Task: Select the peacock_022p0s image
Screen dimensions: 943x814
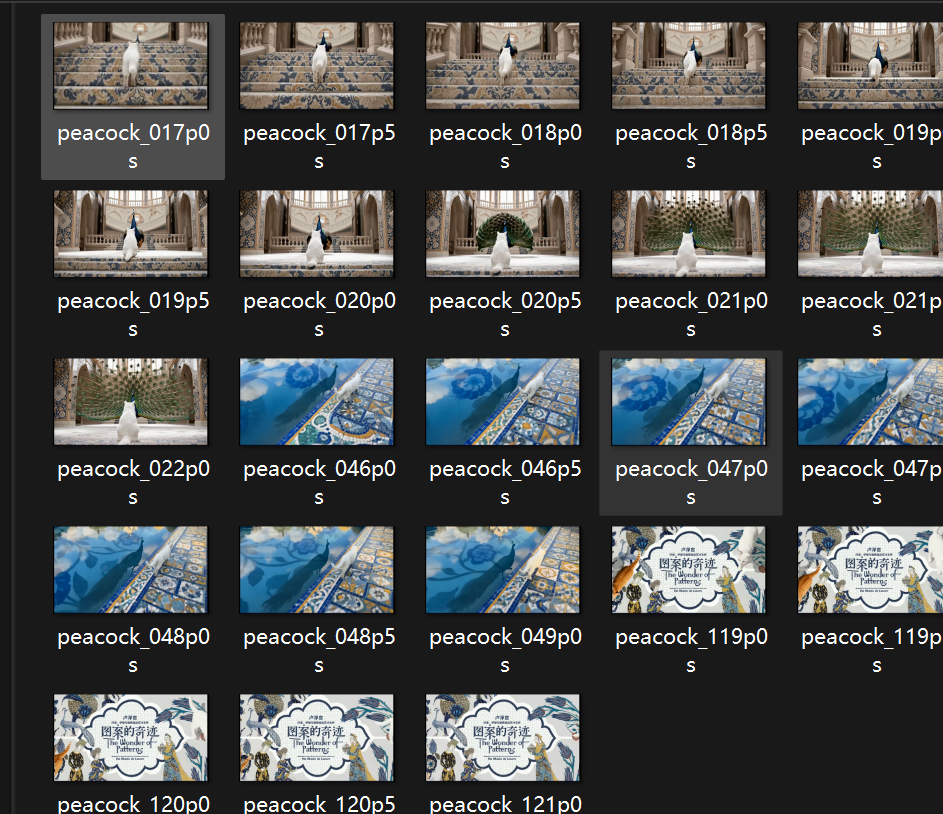Action: point(131,402)
